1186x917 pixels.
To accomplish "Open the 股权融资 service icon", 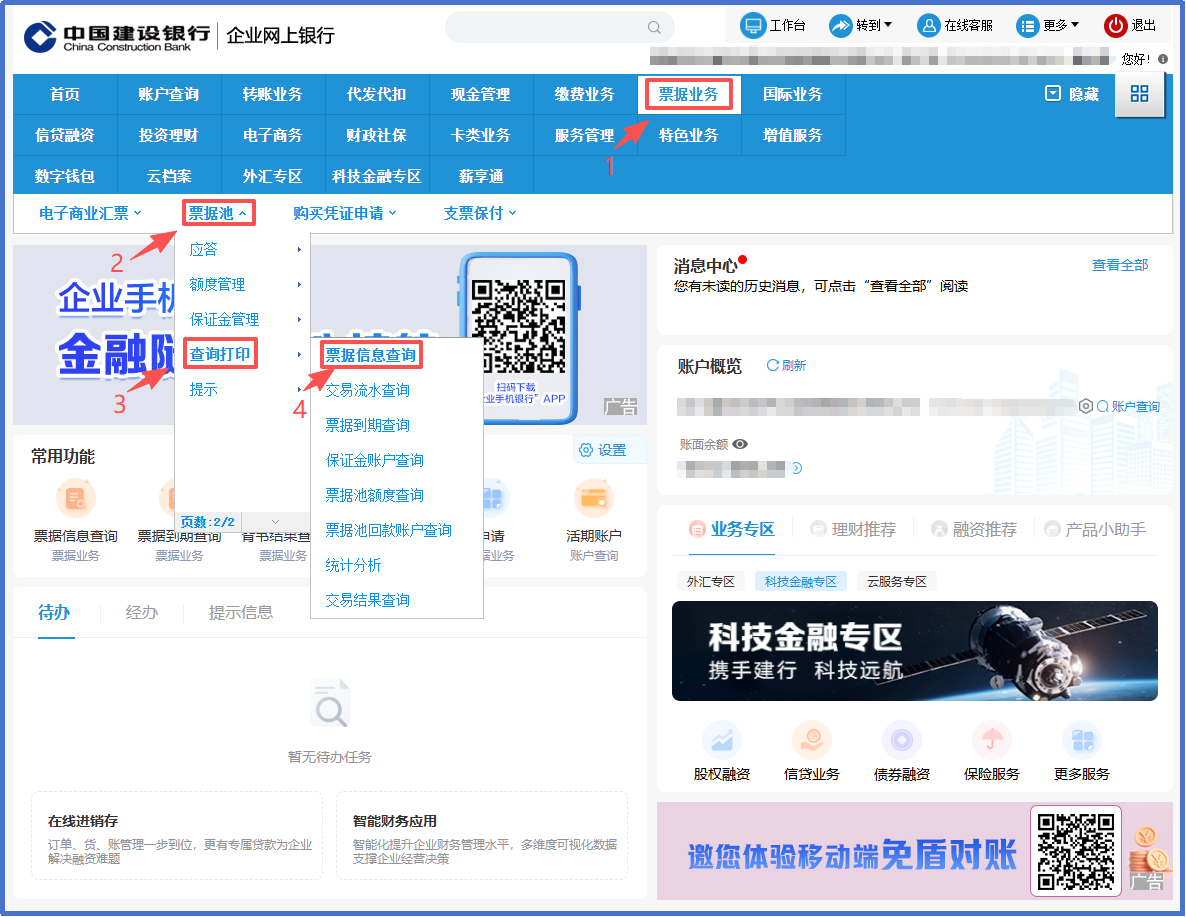I will tap(721, 741).
